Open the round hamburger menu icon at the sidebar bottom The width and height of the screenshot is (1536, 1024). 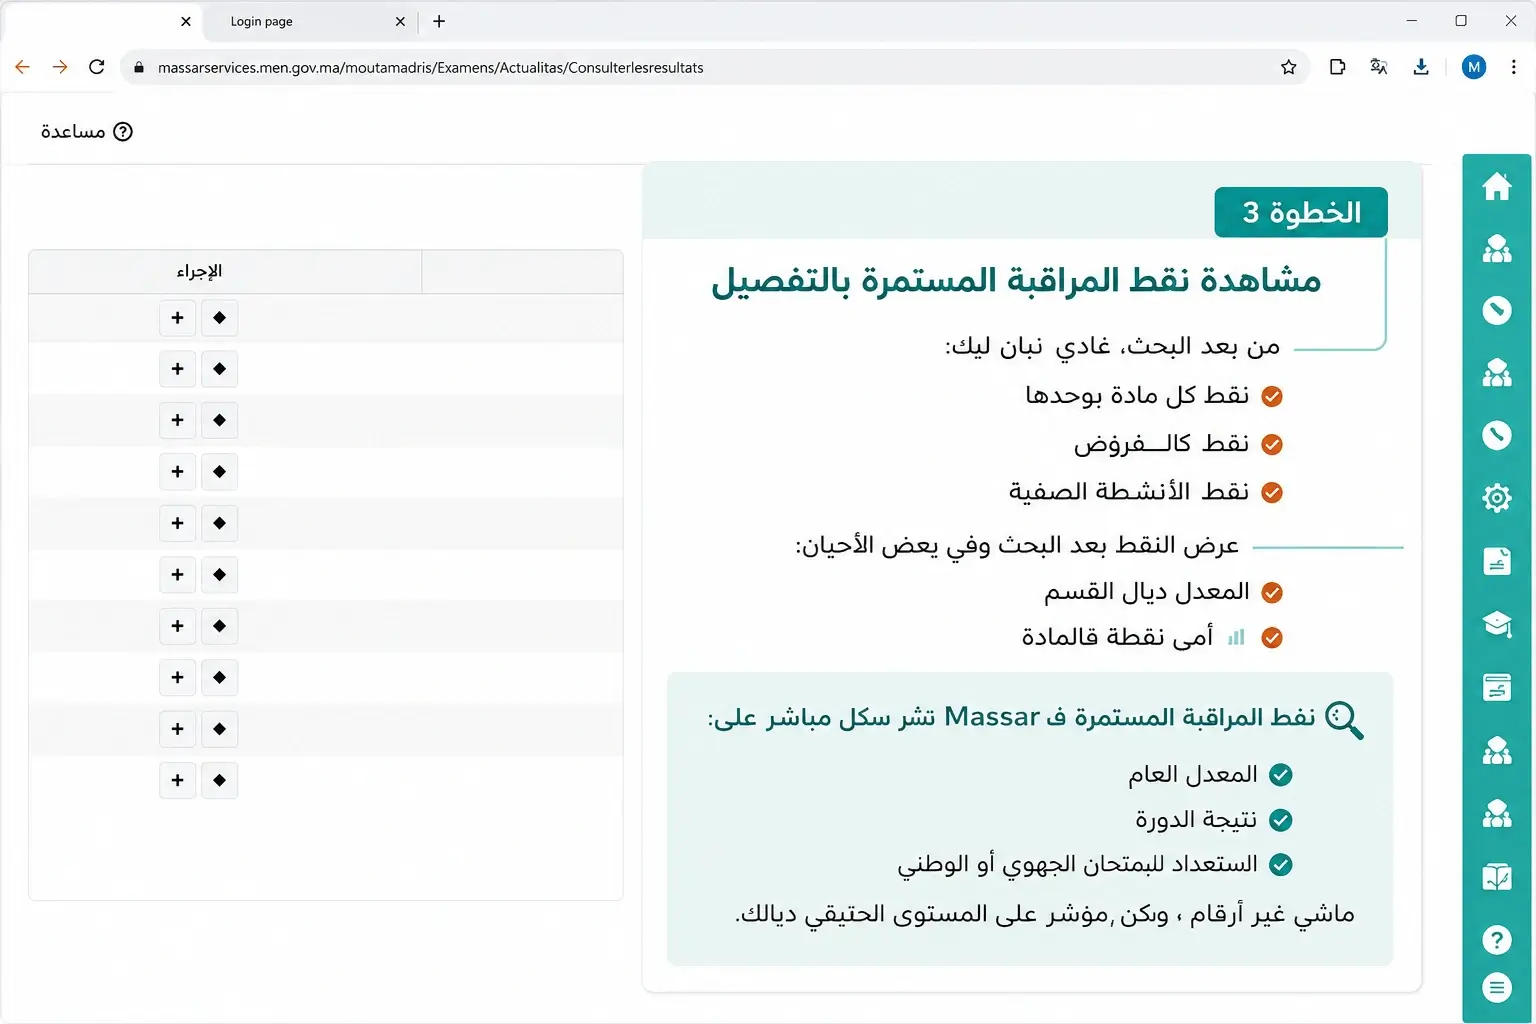coord(1496,988)
